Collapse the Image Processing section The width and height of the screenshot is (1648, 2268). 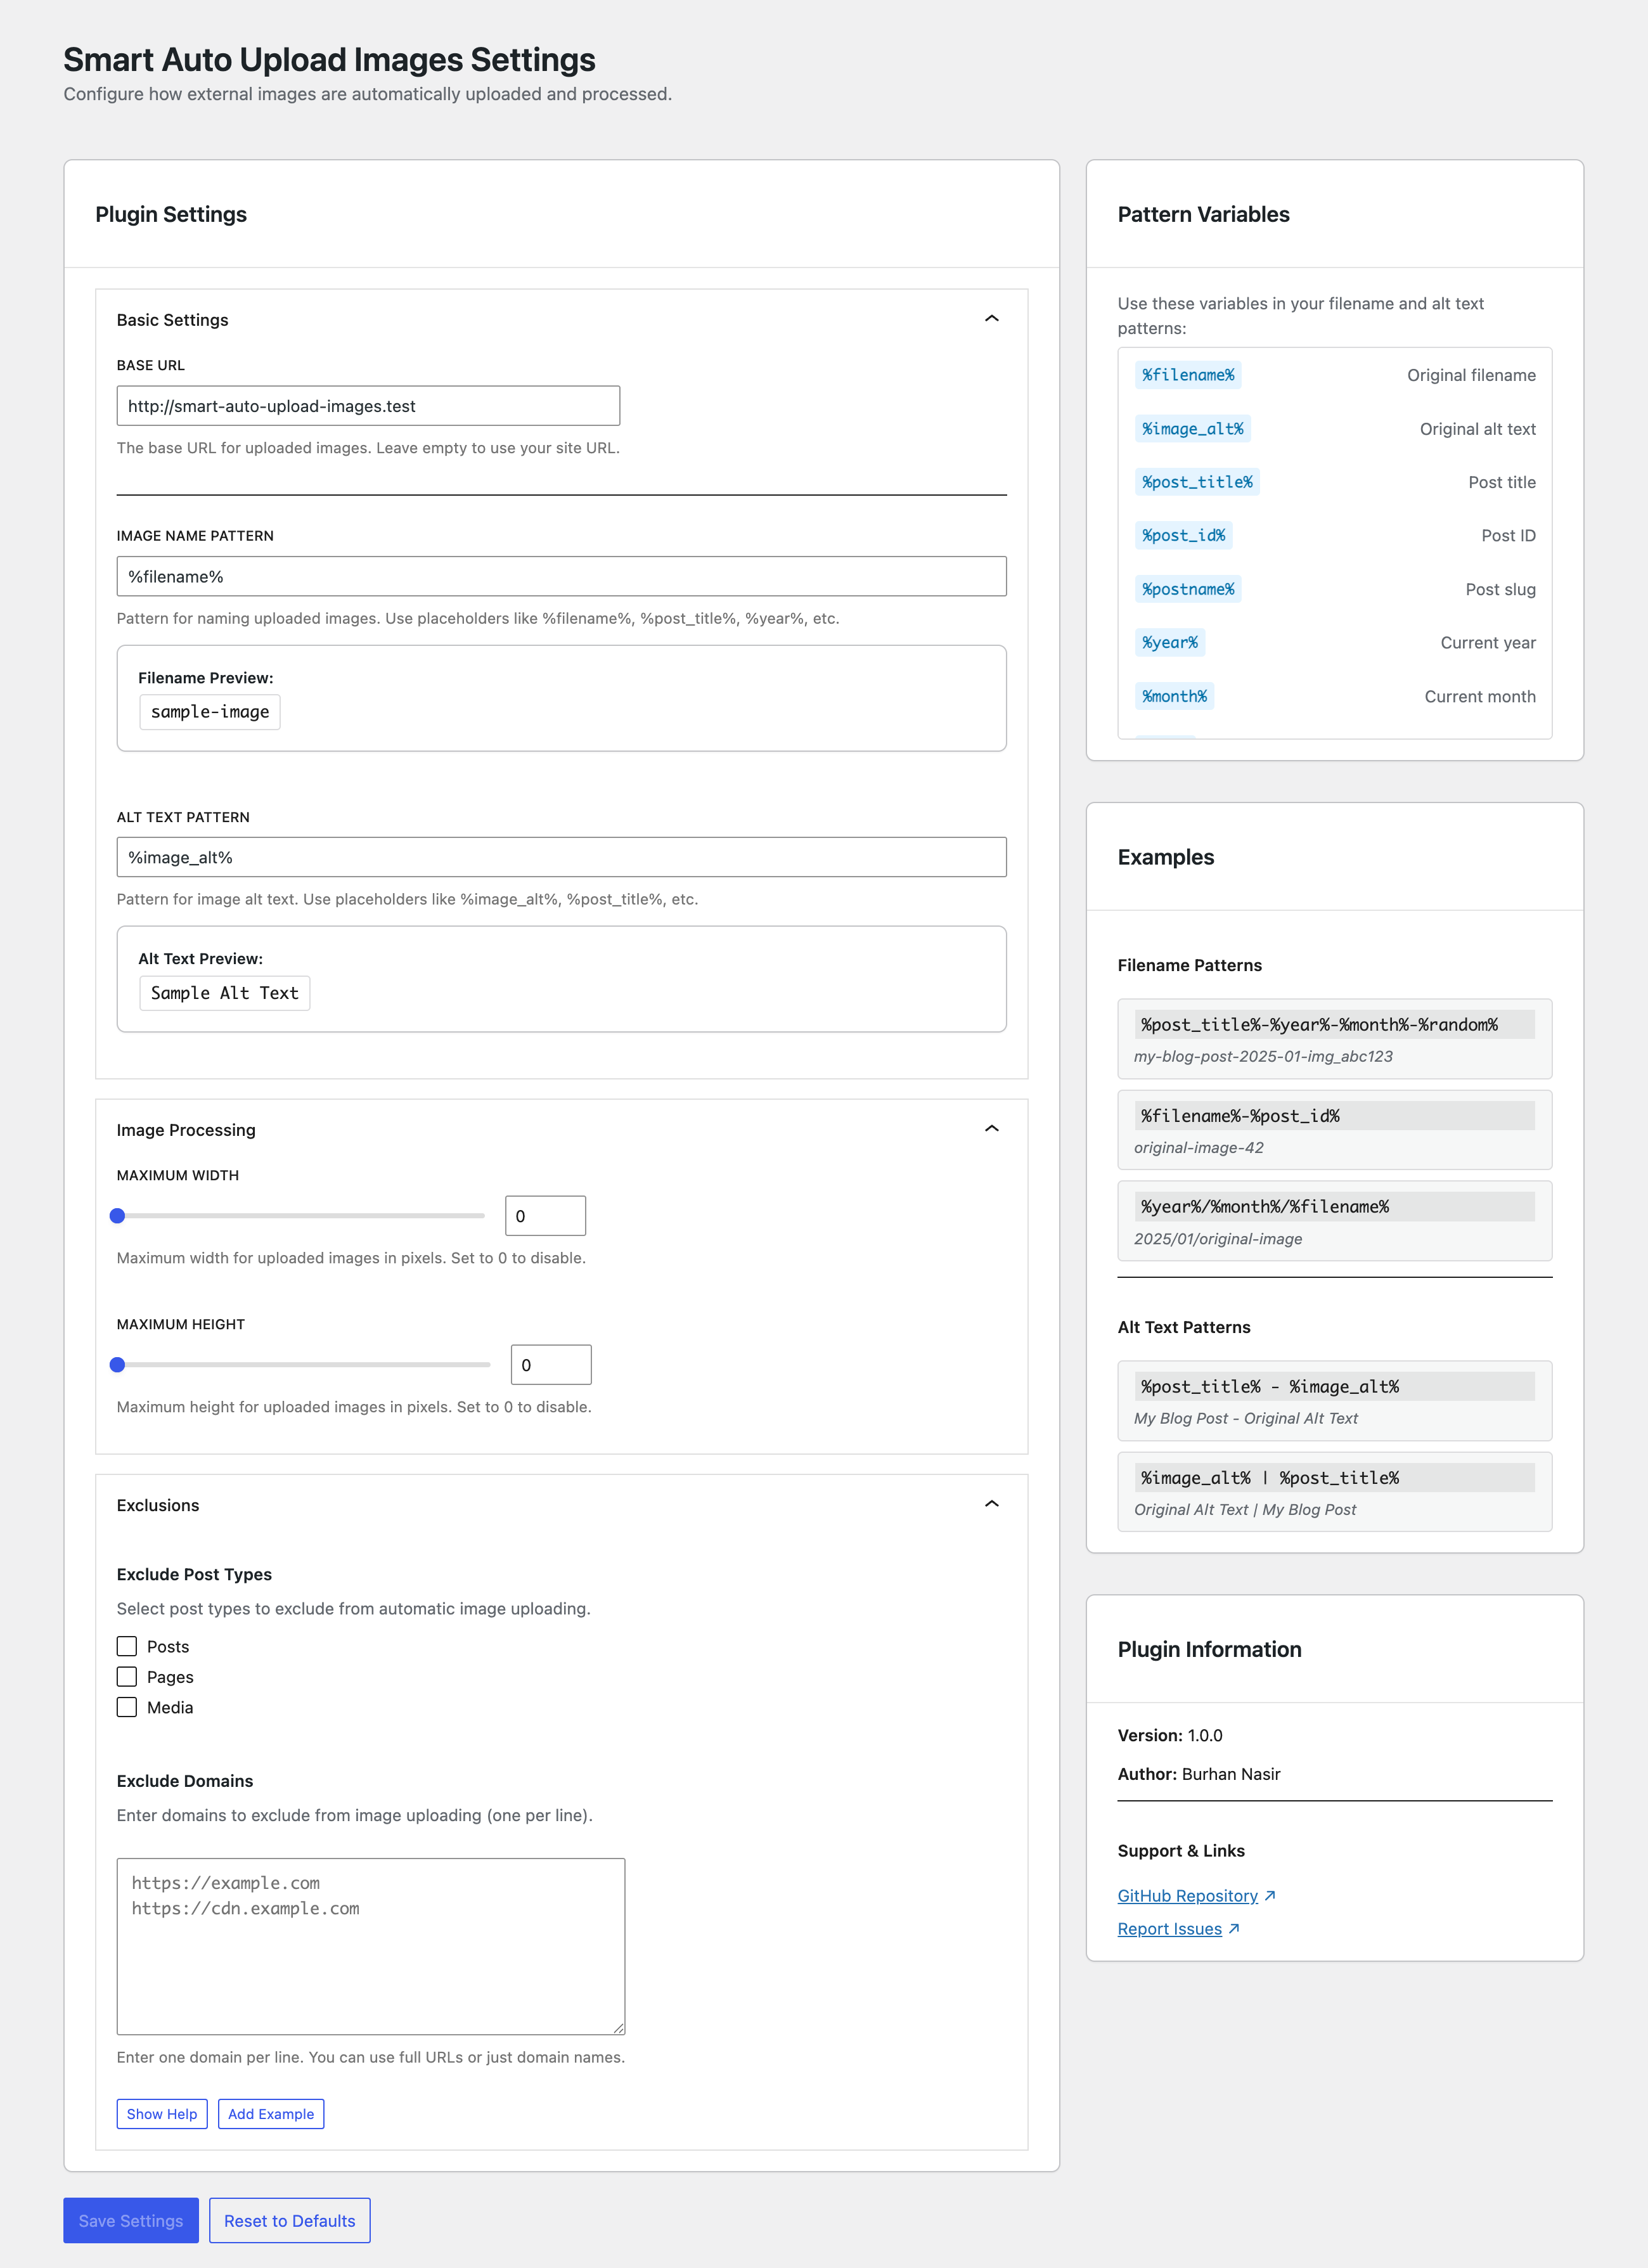point(991,1128)
